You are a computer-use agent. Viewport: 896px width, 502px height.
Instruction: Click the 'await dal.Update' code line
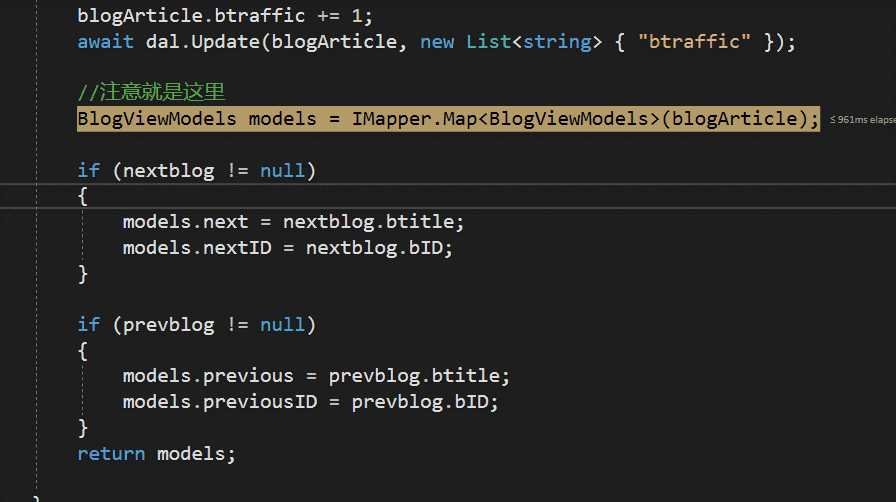[436, 42]
